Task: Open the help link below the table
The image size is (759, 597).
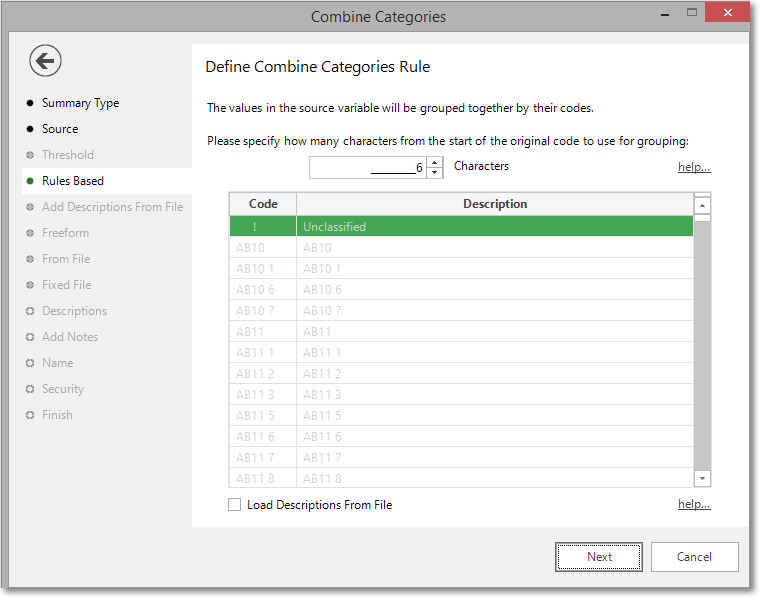Action: coord(694,504)
